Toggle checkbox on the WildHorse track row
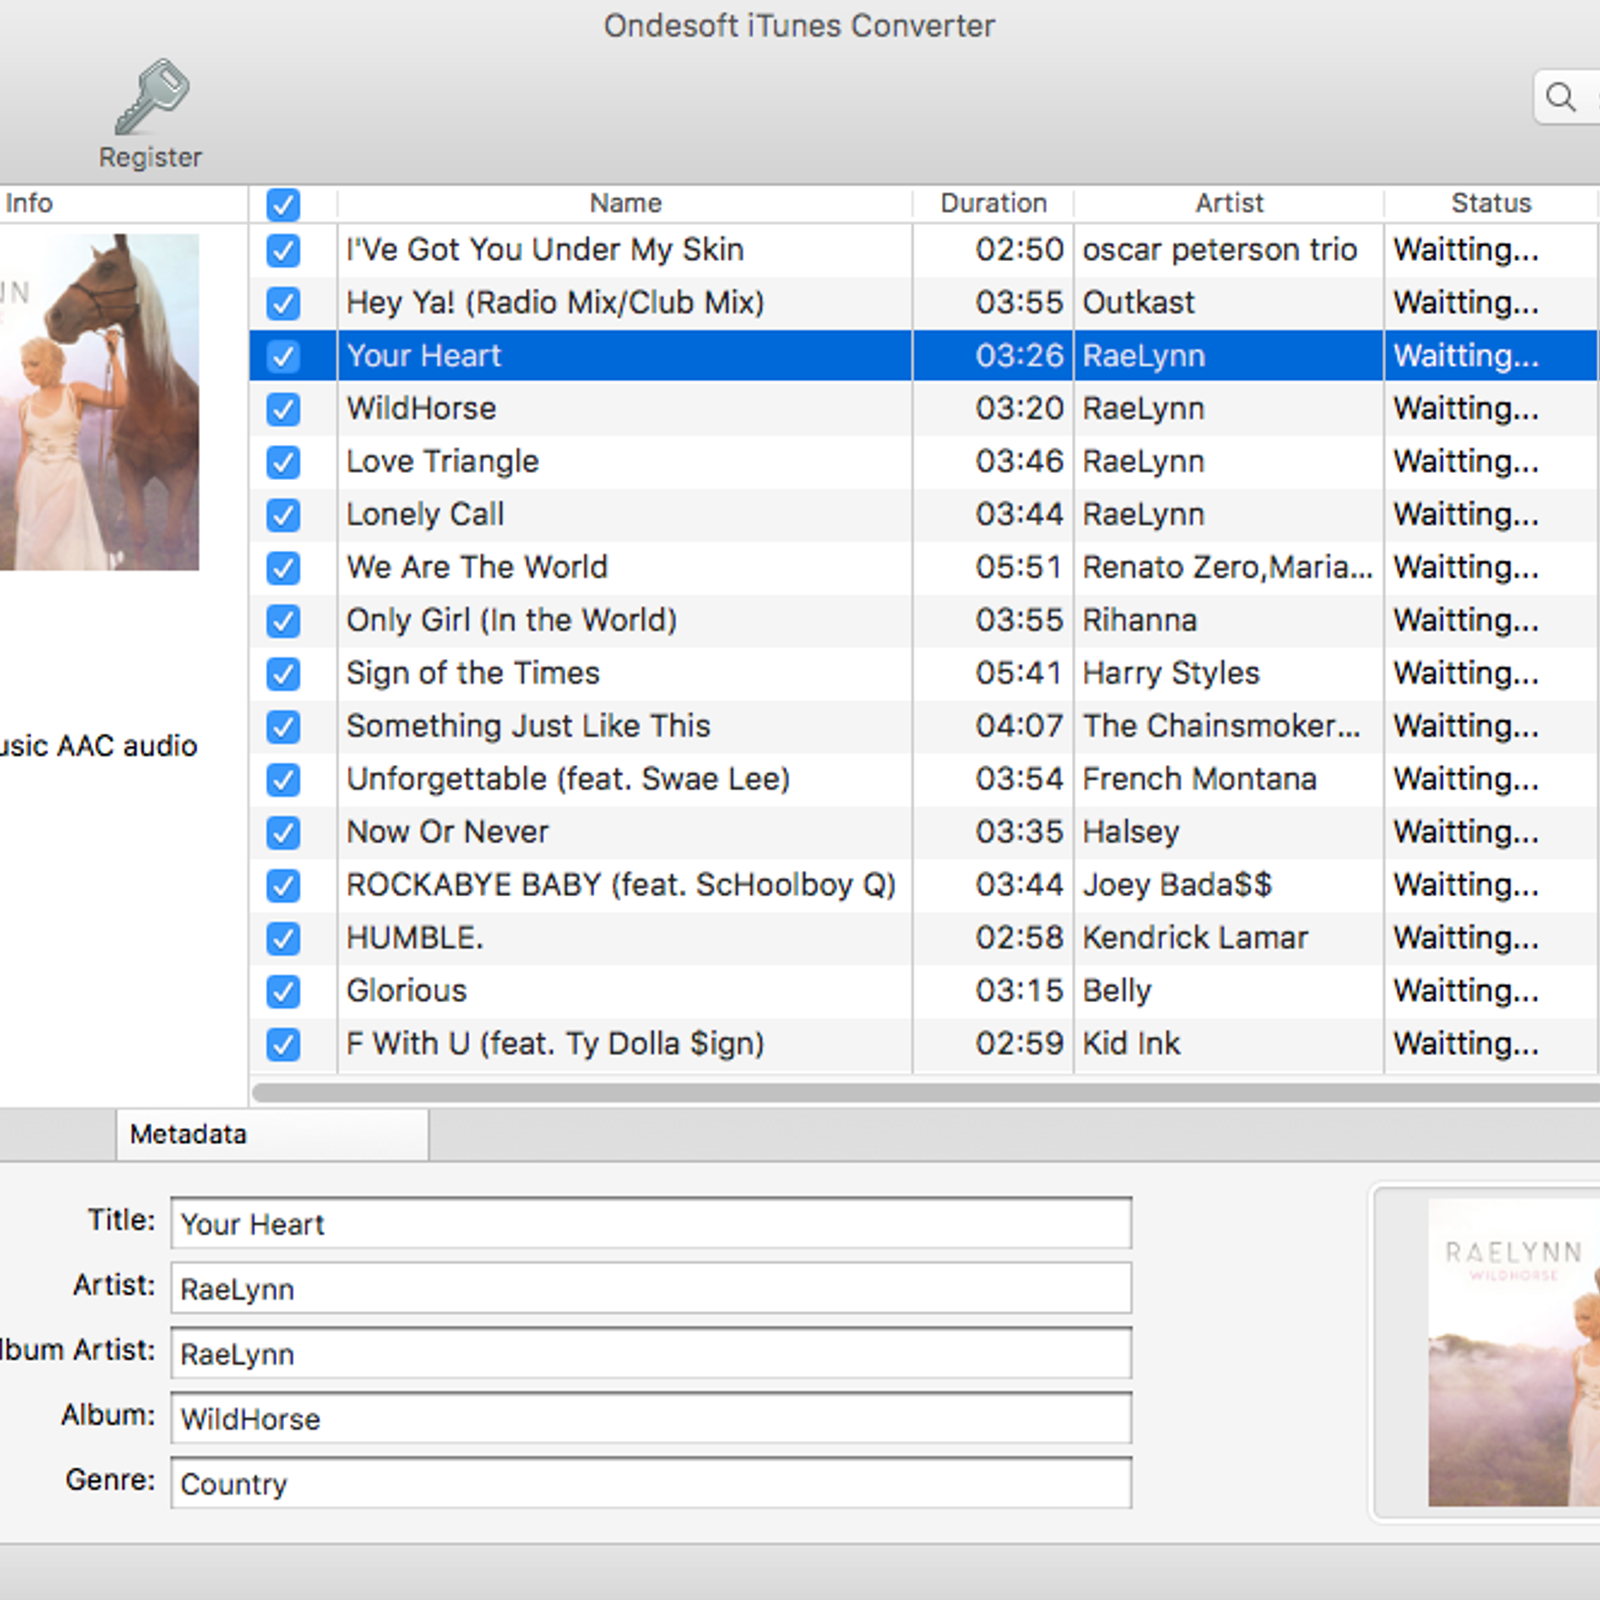Viewport: 1600px width, 1600px height. pos(283,409)
